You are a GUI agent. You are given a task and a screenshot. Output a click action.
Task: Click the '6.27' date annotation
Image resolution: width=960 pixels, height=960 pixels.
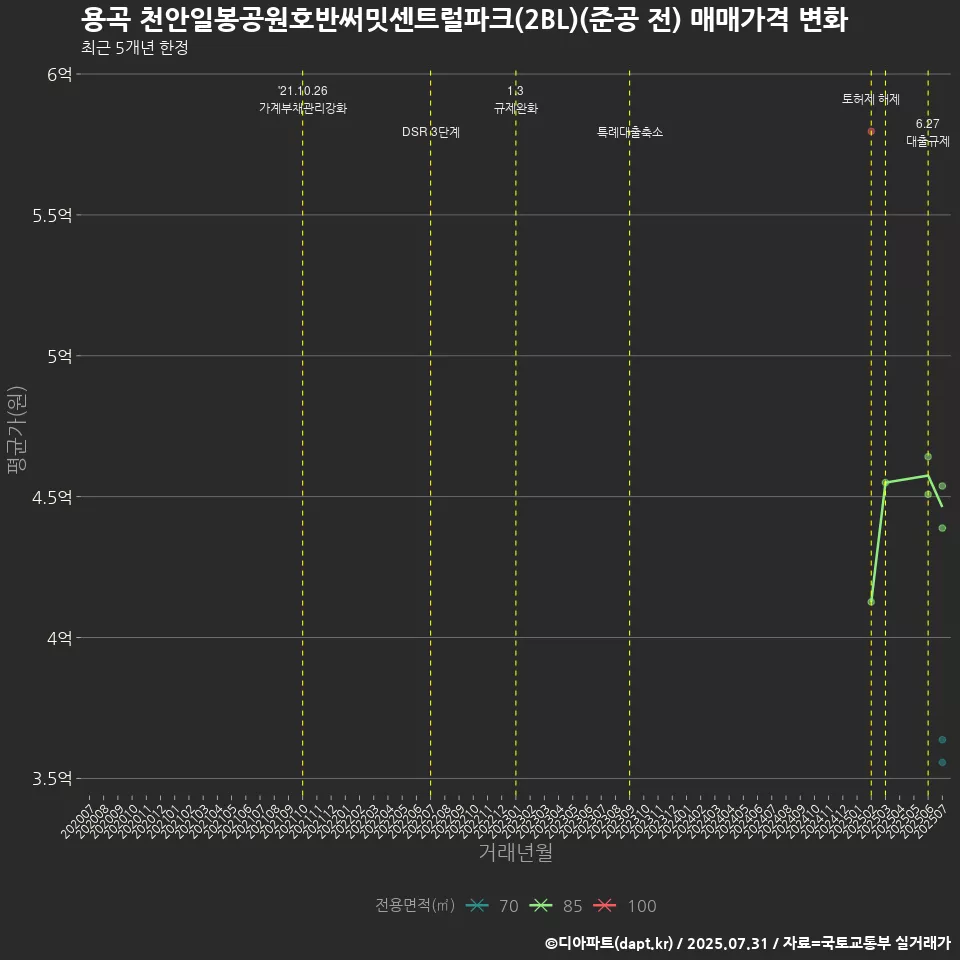pyautogui.click(x=928, y=124)
